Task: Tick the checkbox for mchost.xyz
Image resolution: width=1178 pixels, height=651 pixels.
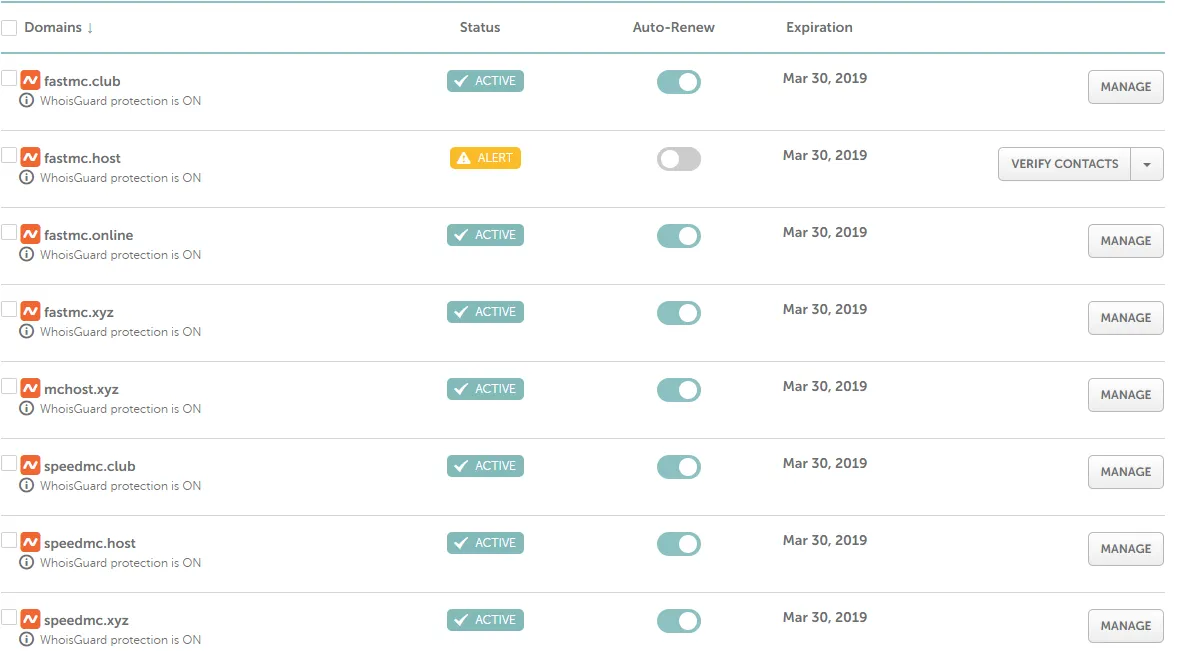Action: (x=9, y=386)
